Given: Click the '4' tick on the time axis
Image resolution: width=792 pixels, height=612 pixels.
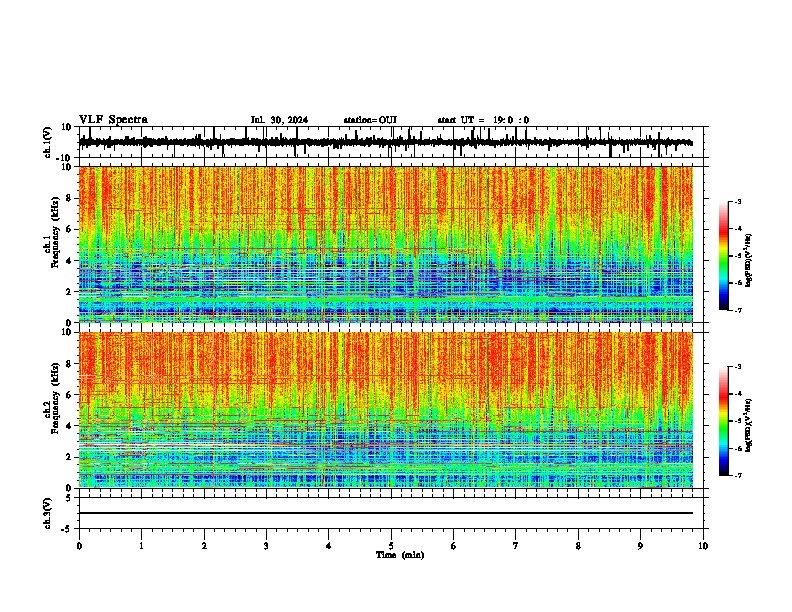Looking at the screenshot, I should [x=329, y=546].
